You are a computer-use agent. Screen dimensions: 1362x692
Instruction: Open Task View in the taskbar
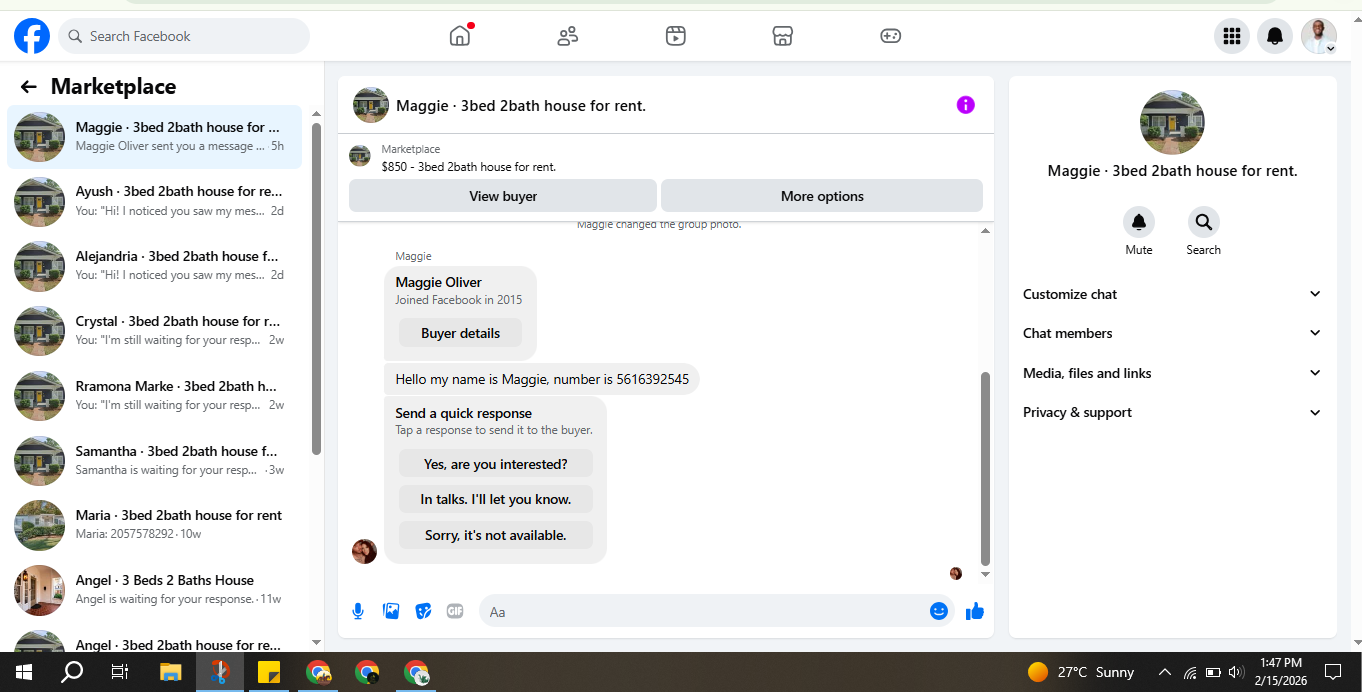coord(120,672)
